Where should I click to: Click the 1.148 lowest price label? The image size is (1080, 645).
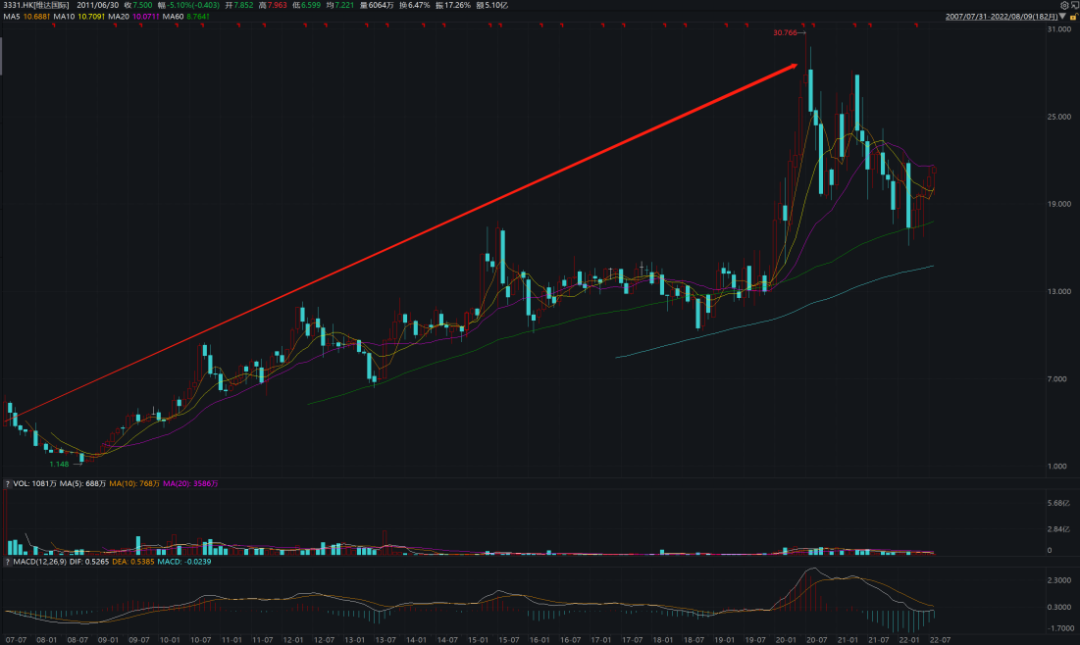(x=62, y=463)
